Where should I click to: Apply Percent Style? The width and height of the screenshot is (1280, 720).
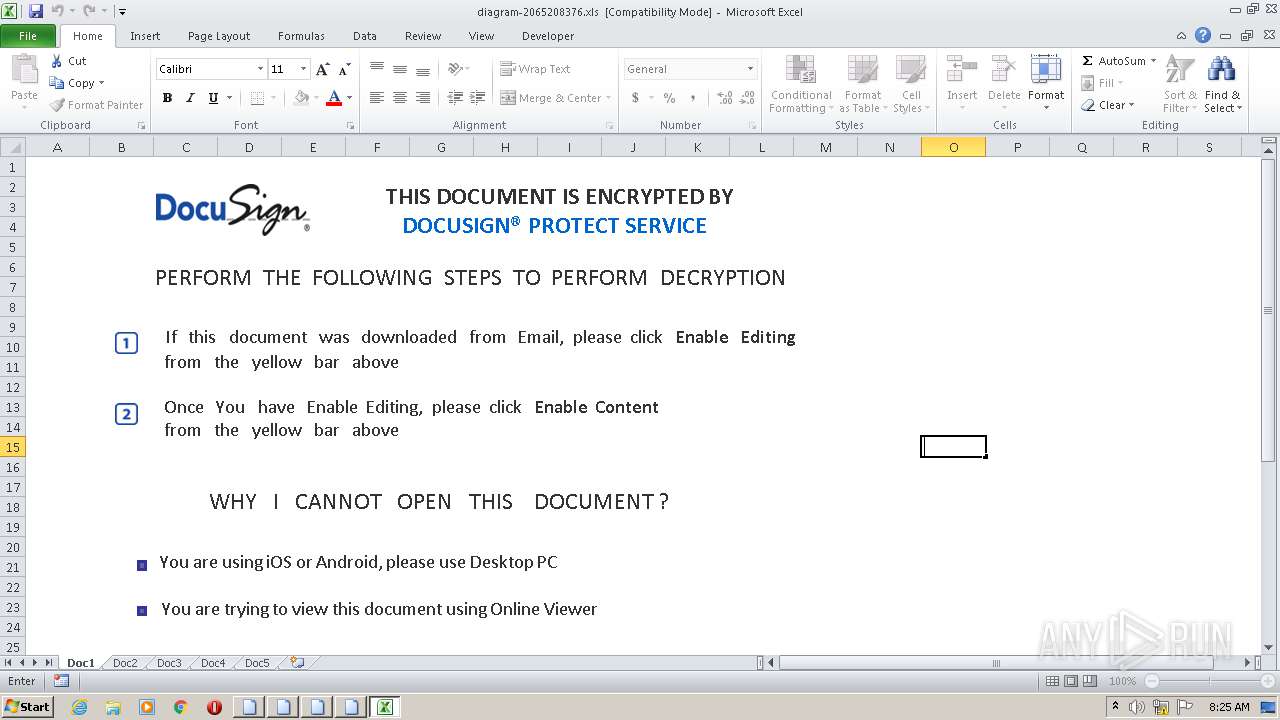669,98
